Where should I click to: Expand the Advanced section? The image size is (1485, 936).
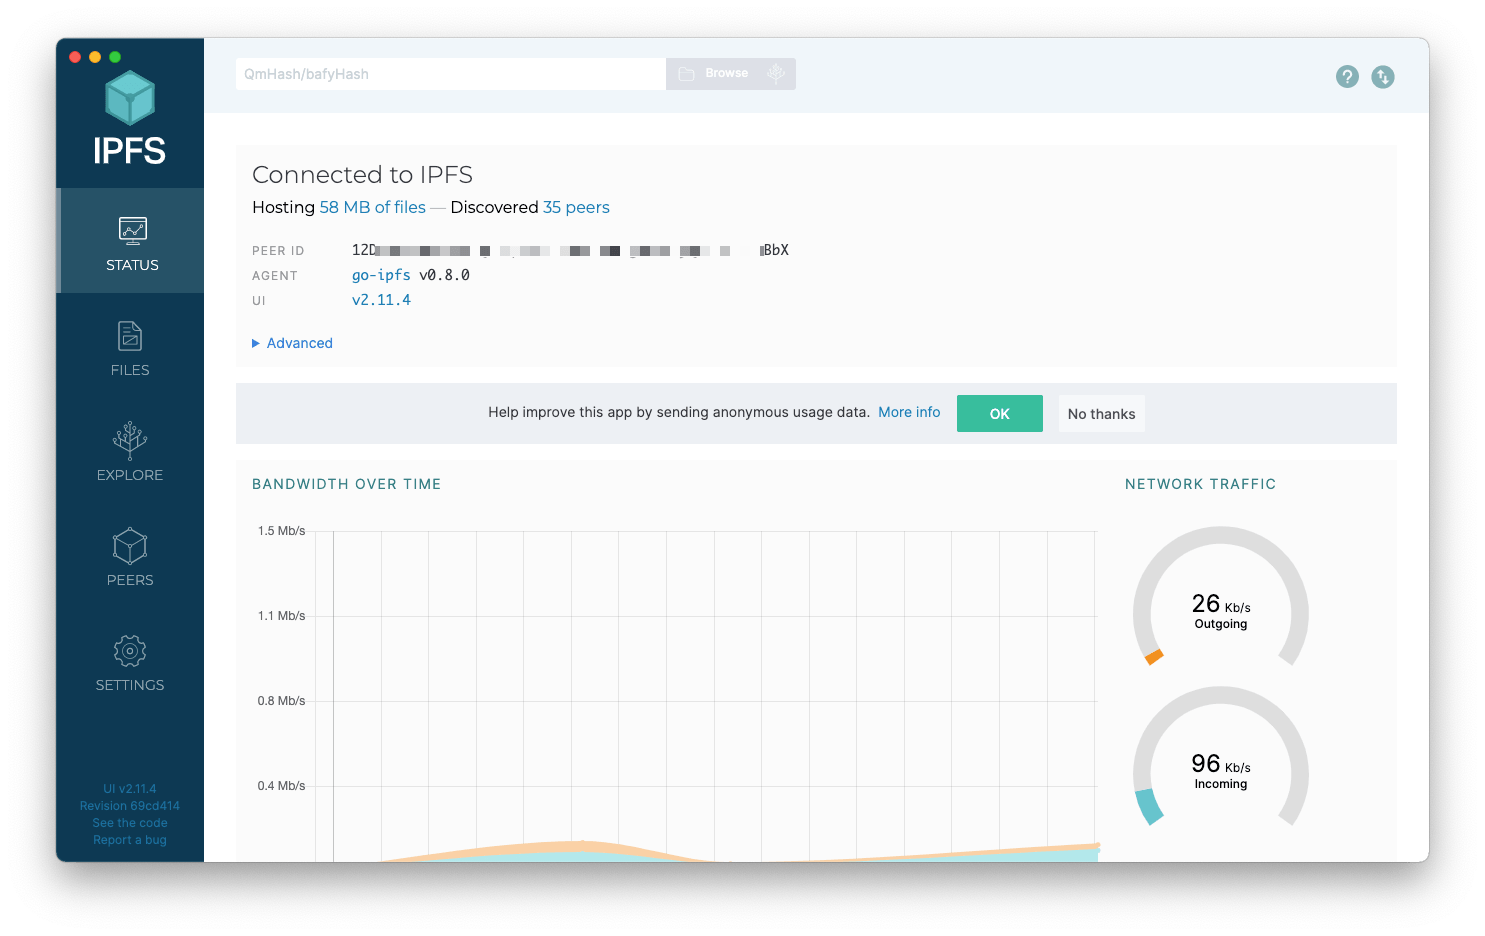pyautogui.click(x=292, y=343)
